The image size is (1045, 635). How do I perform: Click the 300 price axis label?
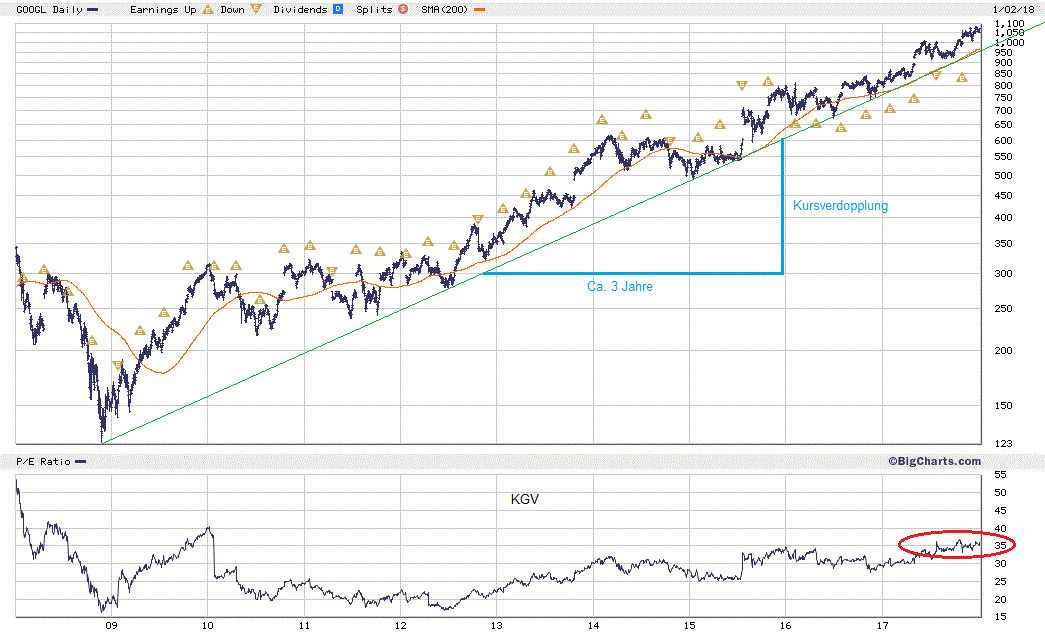click(x=1003, y=274)
